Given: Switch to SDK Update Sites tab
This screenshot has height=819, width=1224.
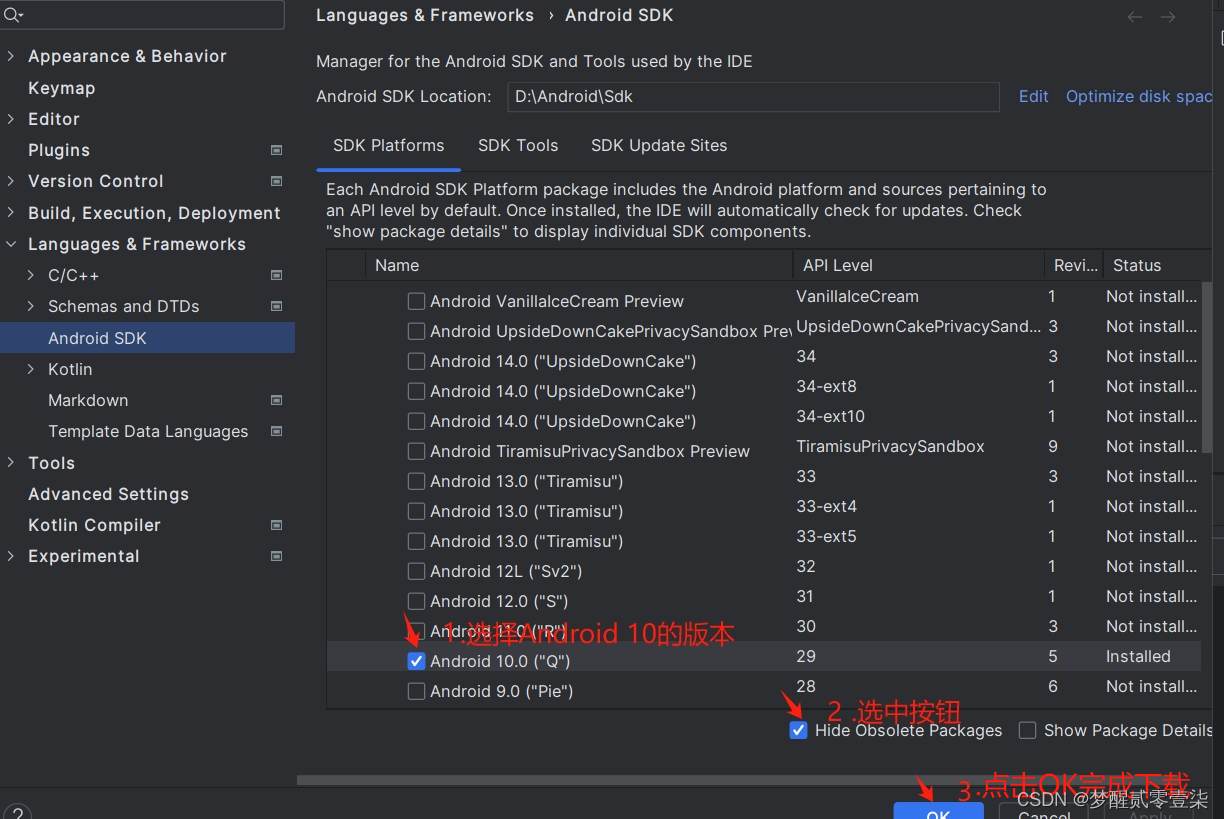Looking at the screenshot, I should pyautogui.click(x=659, y=145).
